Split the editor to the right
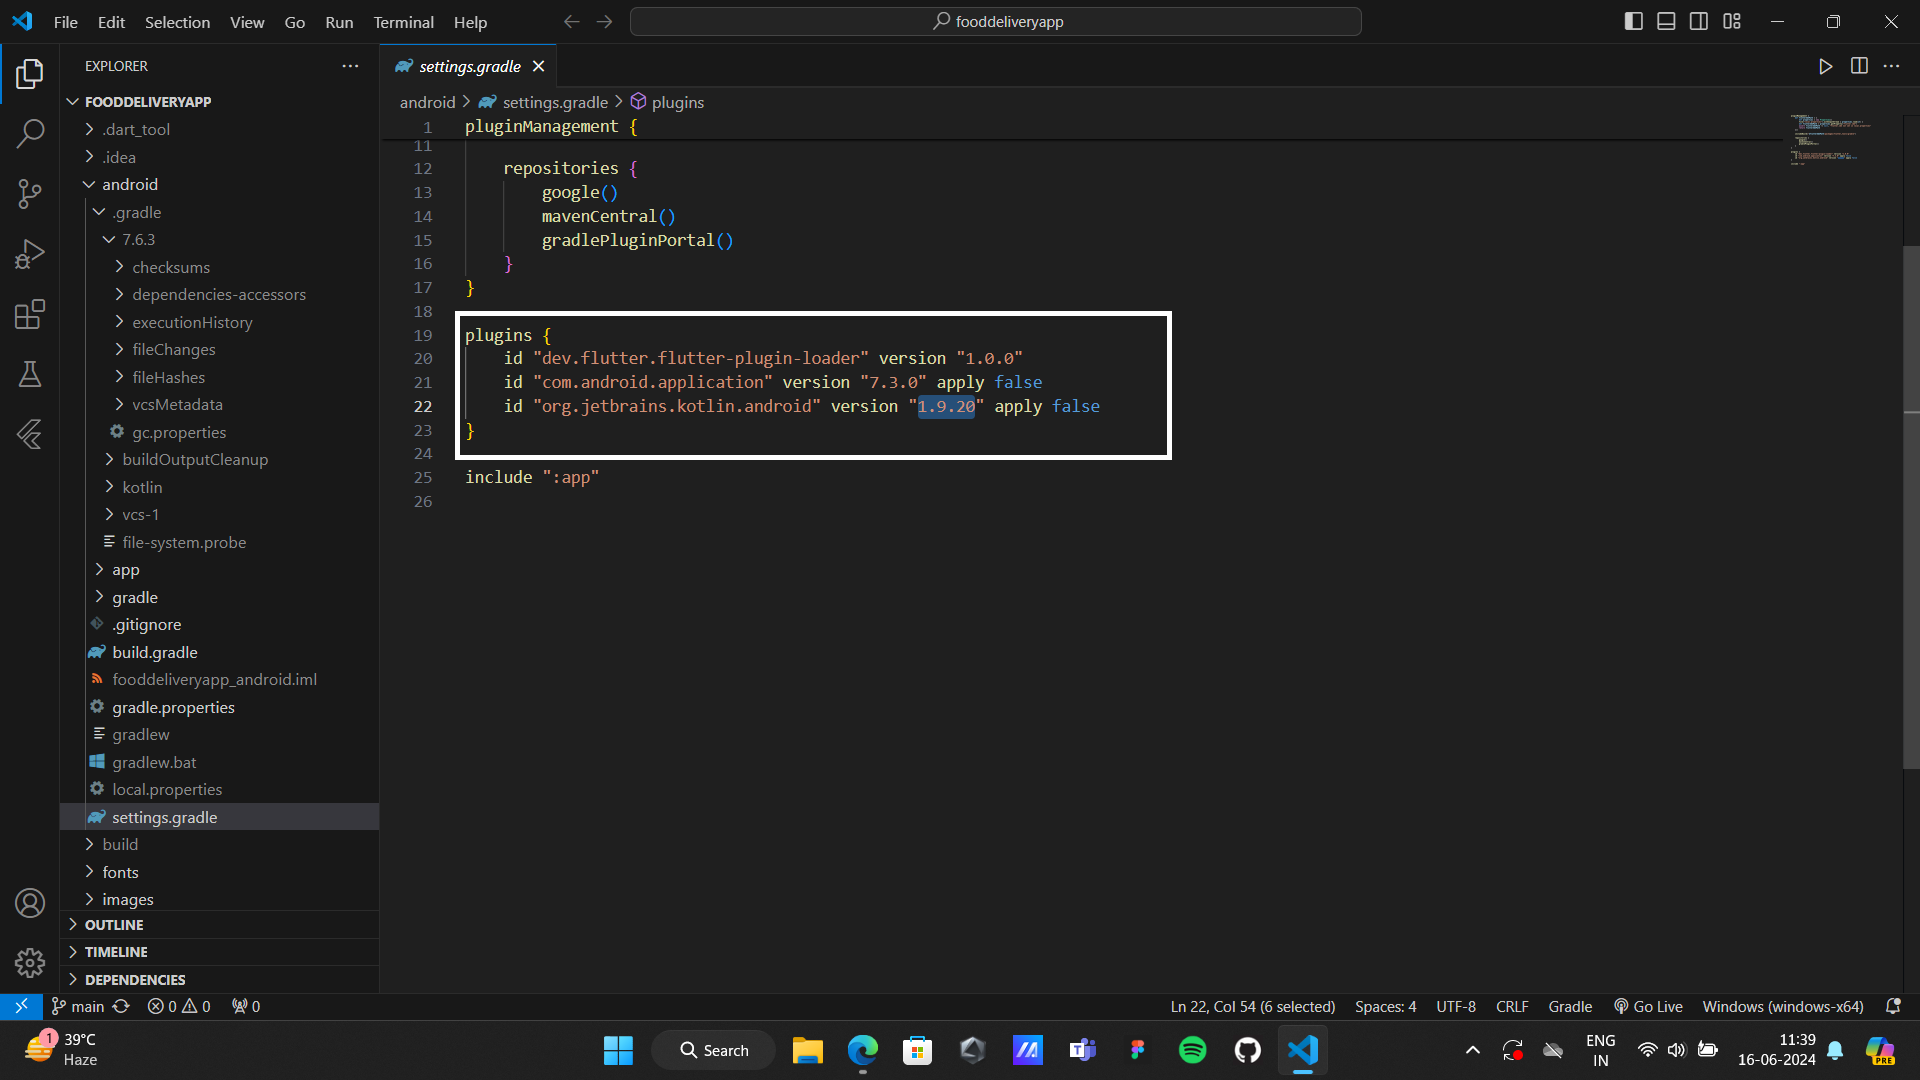Viewport: 1920px width, 1080px height. coord(1859,66)
